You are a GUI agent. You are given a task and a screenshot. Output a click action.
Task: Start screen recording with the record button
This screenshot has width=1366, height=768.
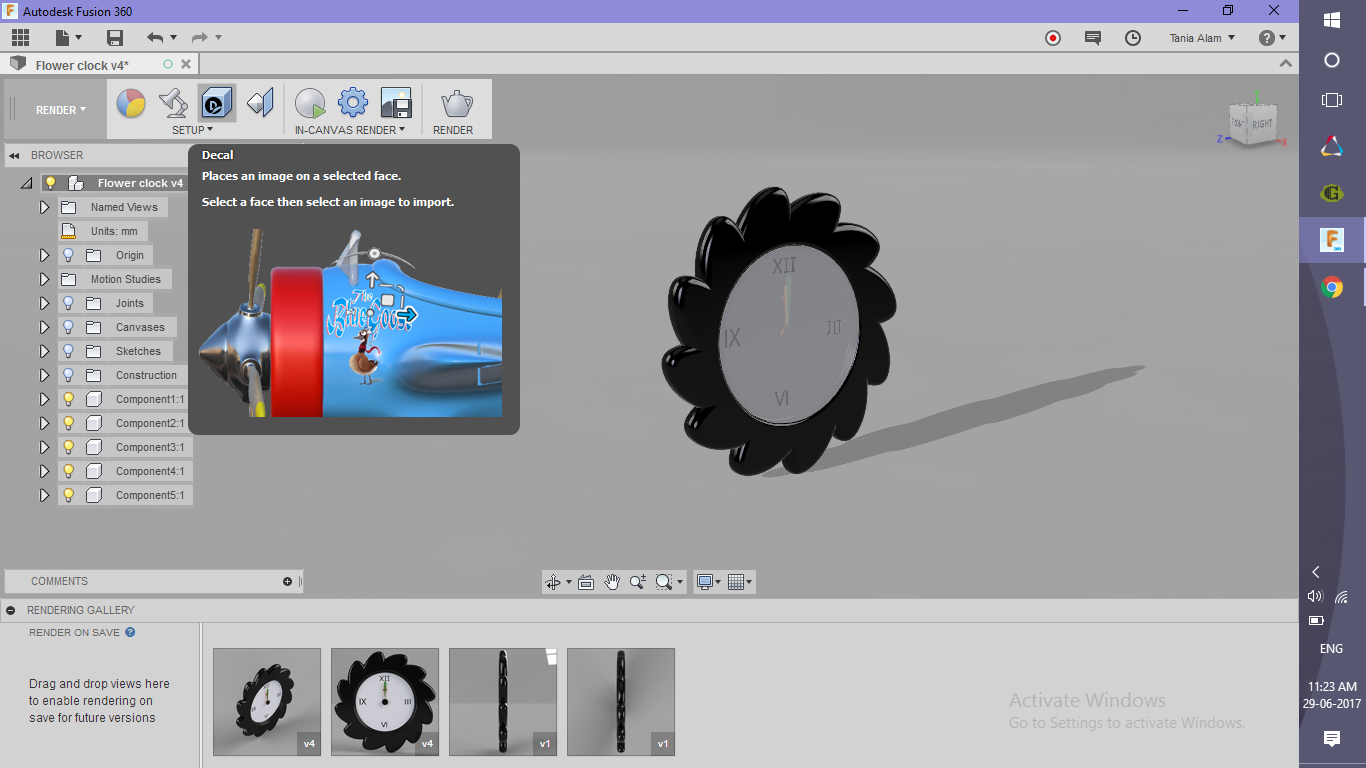coord(1053,38)
